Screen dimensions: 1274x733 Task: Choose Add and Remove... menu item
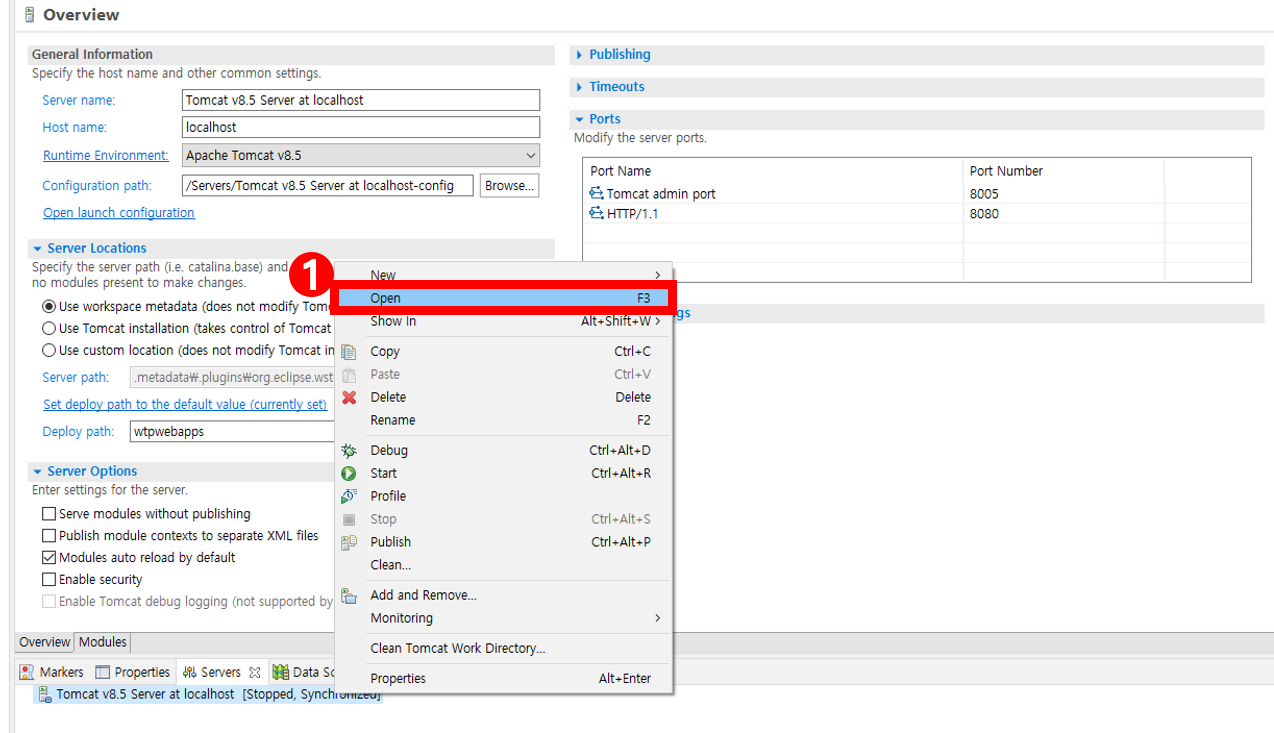point(503,595)
